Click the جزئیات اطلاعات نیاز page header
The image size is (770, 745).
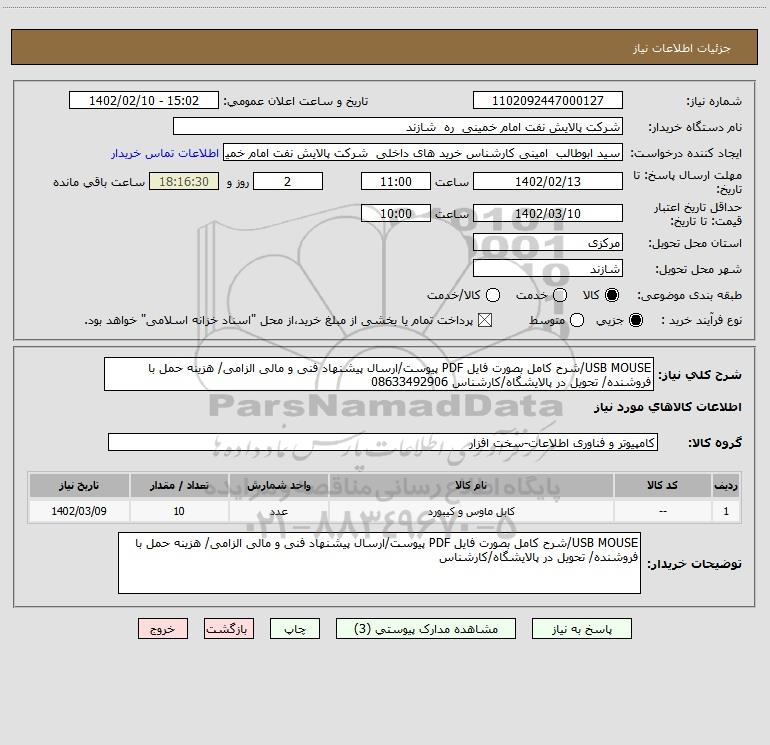click(682, 48)
